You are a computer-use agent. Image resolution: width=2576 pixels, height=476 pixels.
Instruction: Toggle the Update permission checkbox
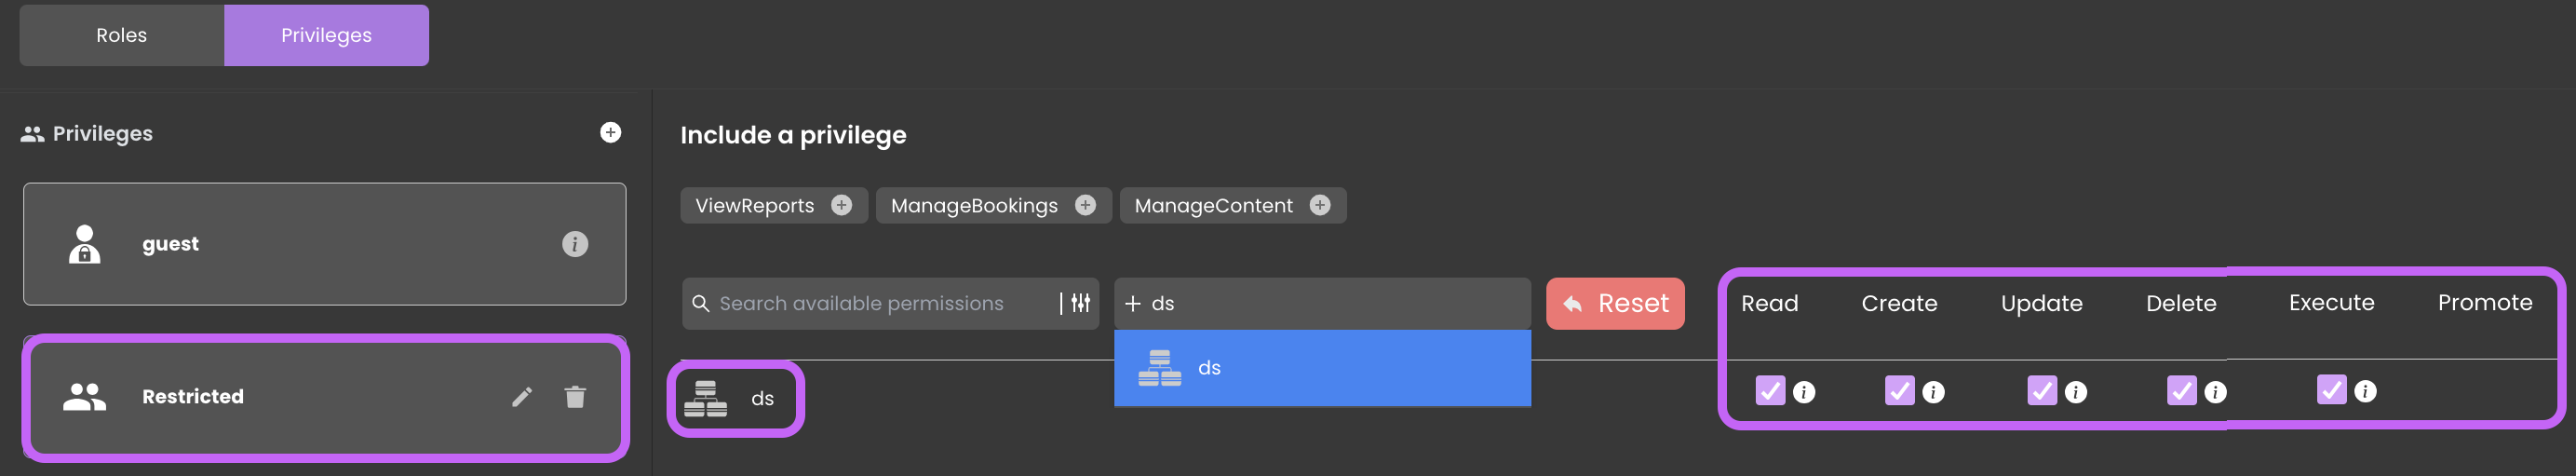[x=2041, y=390]
